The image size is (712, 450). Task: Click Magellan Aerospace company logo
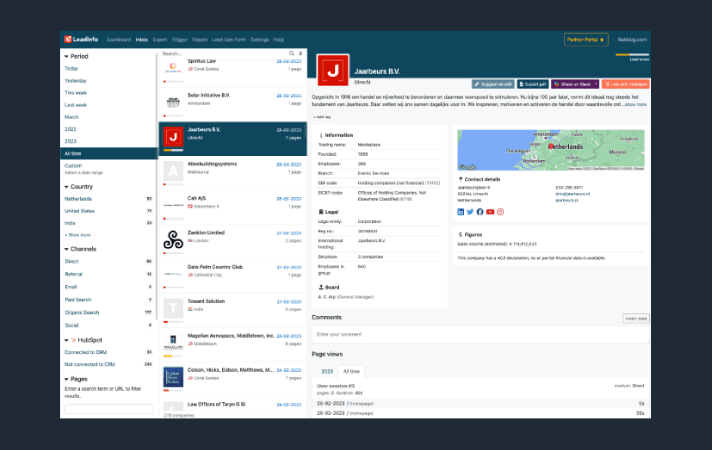click(x=173, y=342)
